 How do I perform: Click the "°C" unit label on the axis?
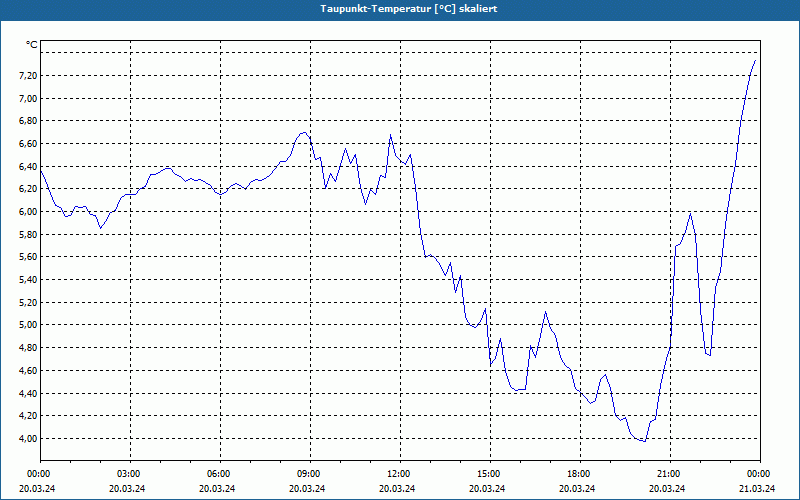(x=32, y=45)
